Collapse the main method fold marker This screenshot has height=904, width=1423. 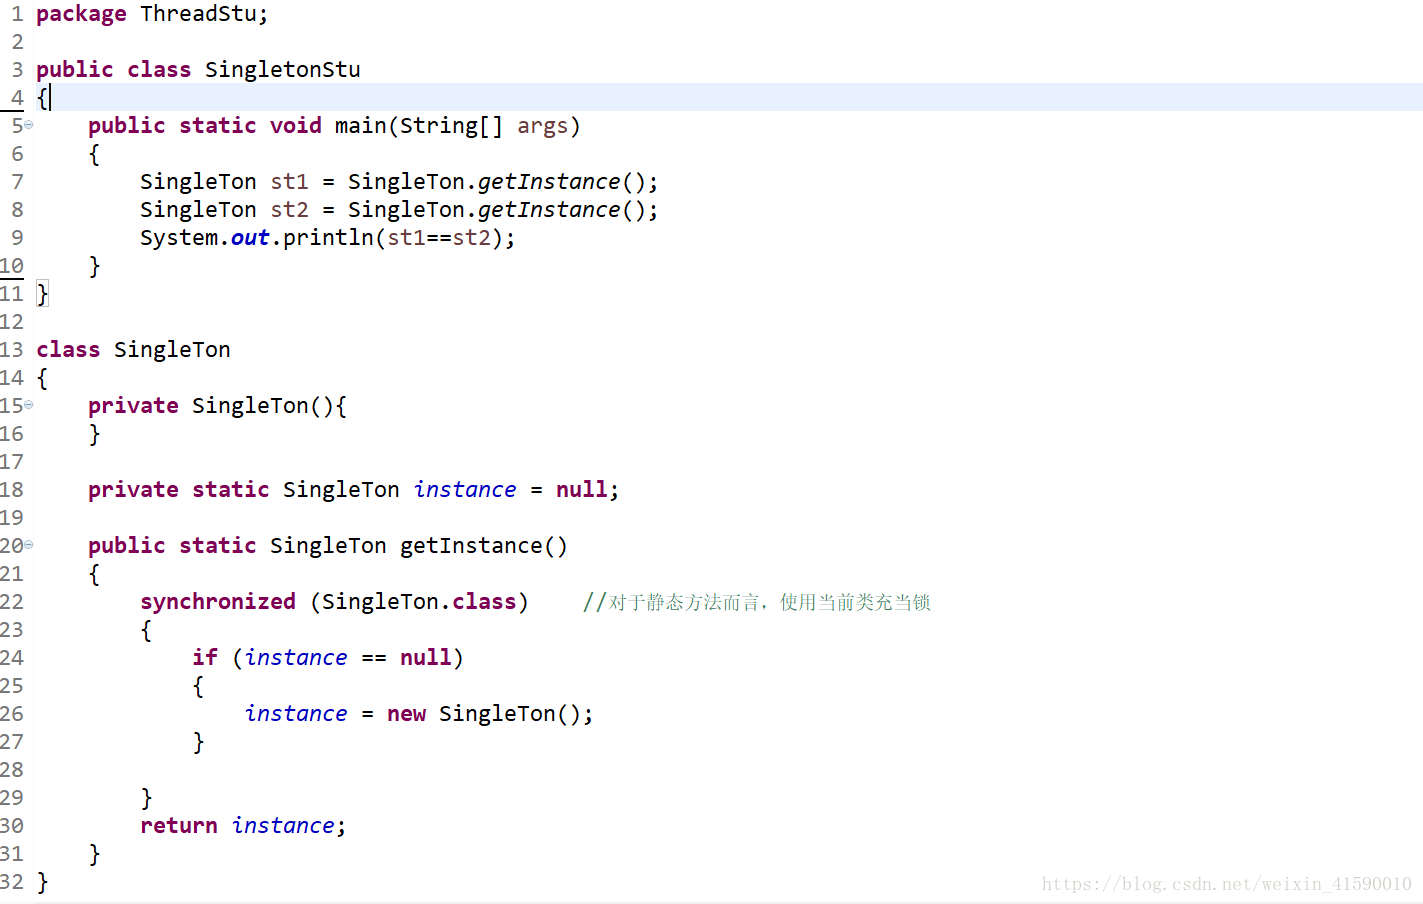click(29, 125)
